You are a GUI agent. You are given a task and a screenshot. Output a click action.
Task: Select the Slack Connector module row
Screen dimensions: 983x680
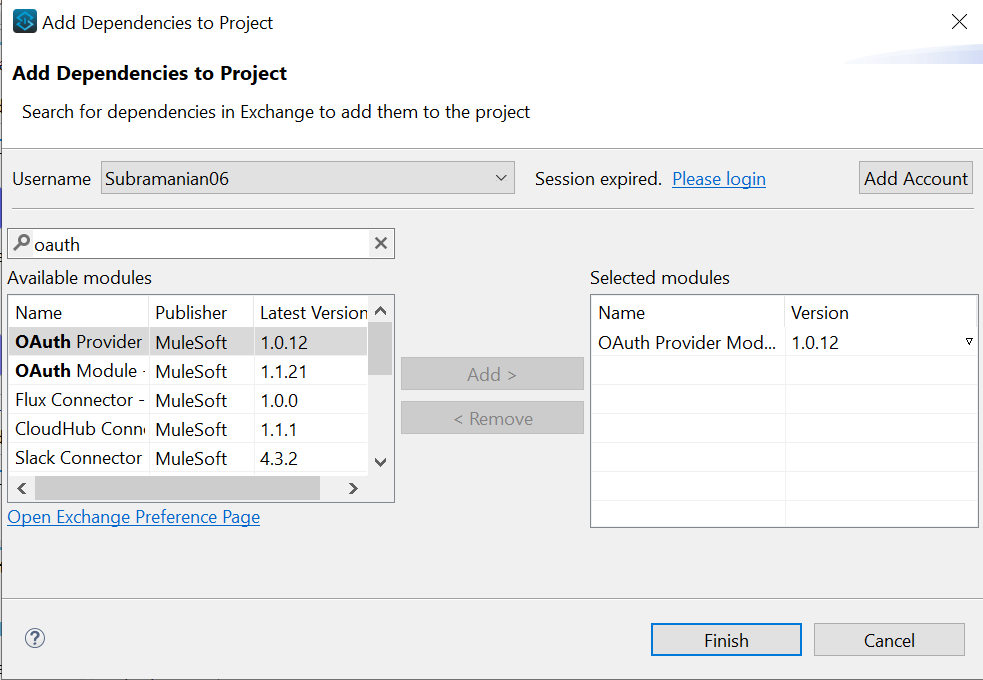coord(80,458)
